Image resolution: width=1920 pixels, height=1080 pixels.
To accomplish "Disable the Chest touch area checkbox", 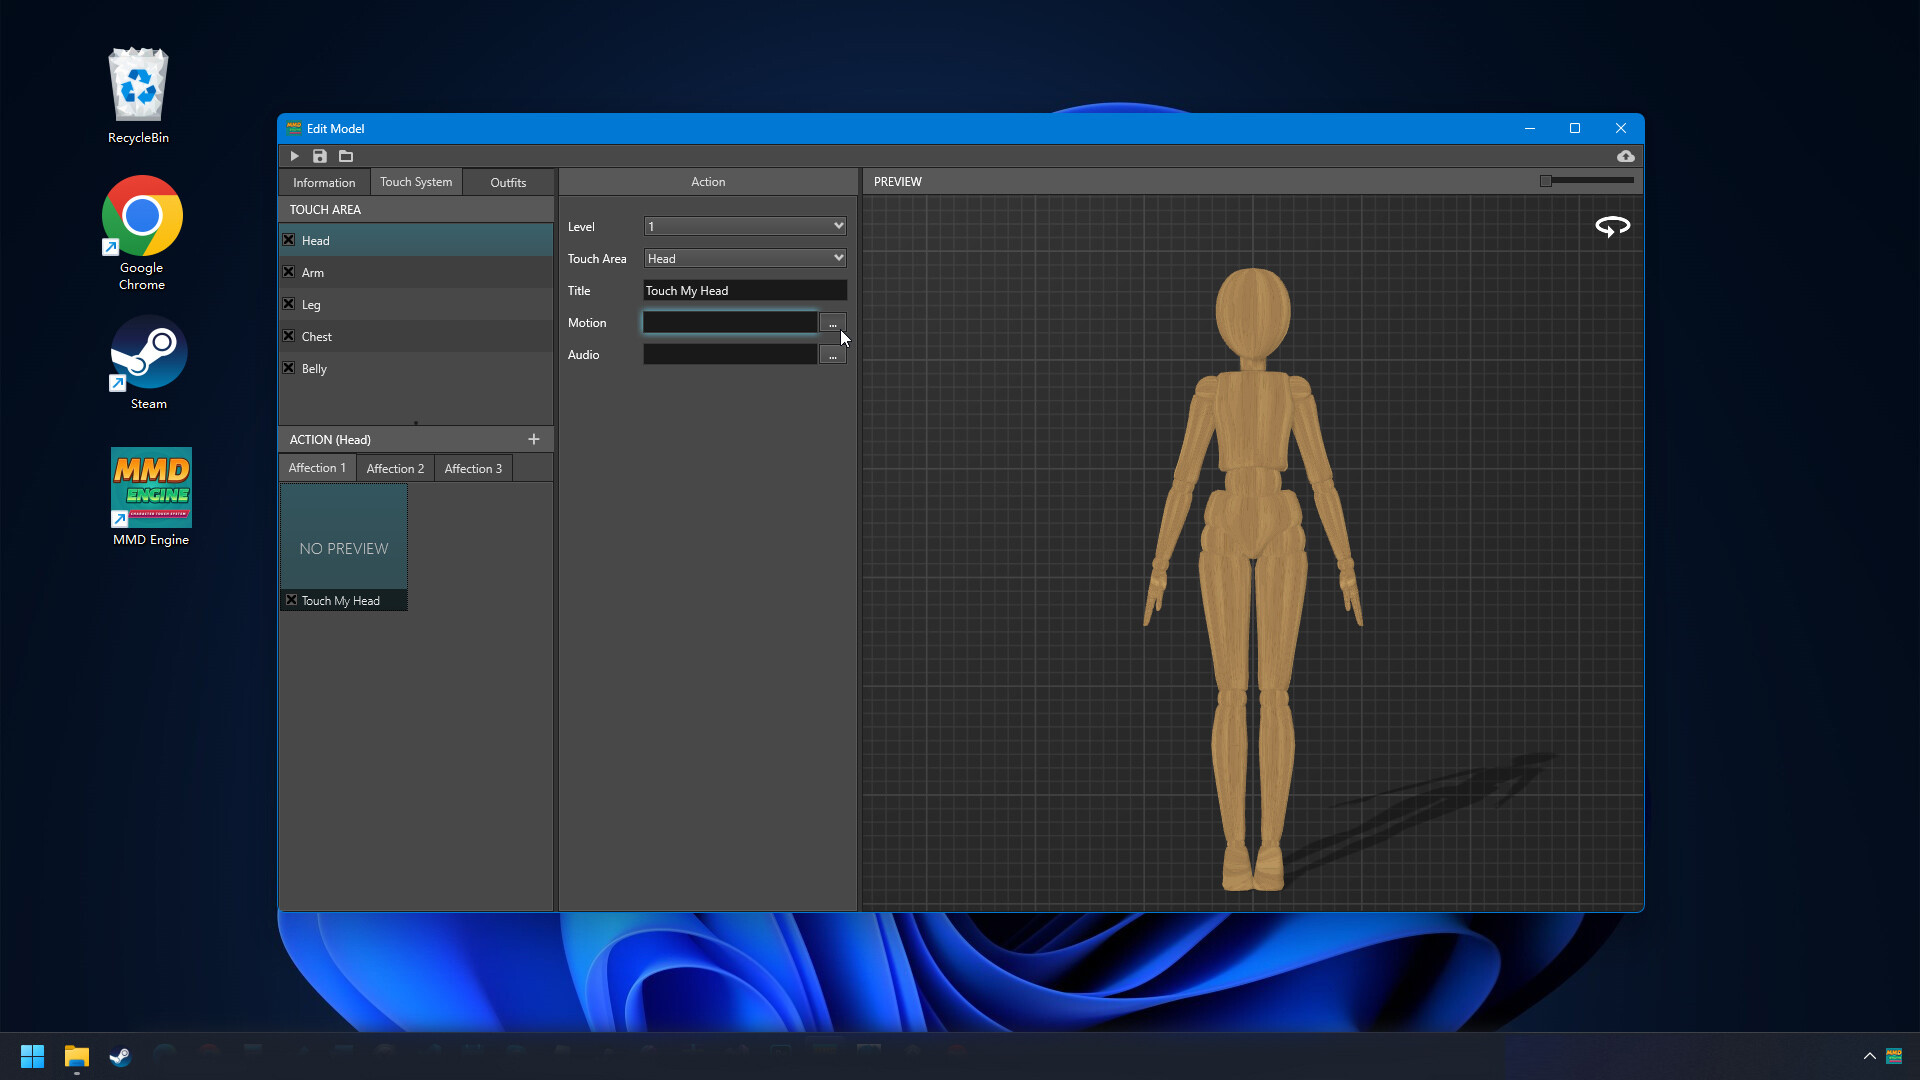I will point(289,336).
